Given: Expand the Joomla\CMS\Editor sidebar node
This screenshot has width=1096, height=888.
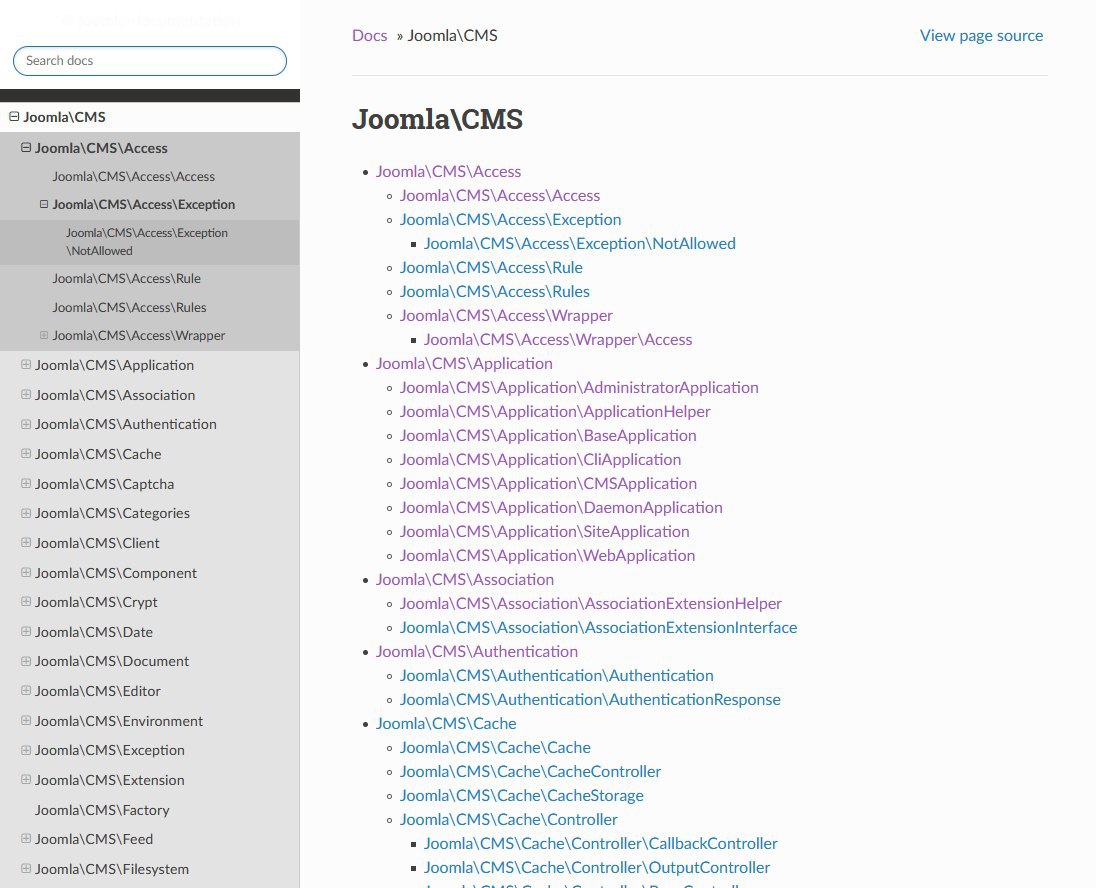Looking at the screenshot, I should (x=26, y=690).
